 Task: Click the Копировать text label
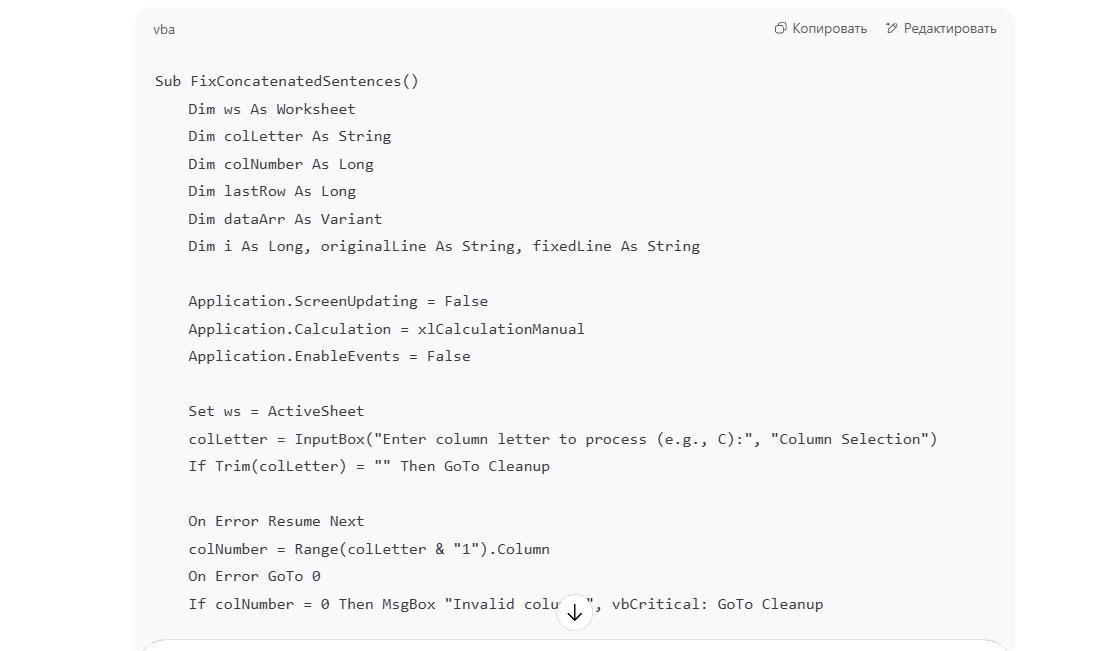pos(829,28)
